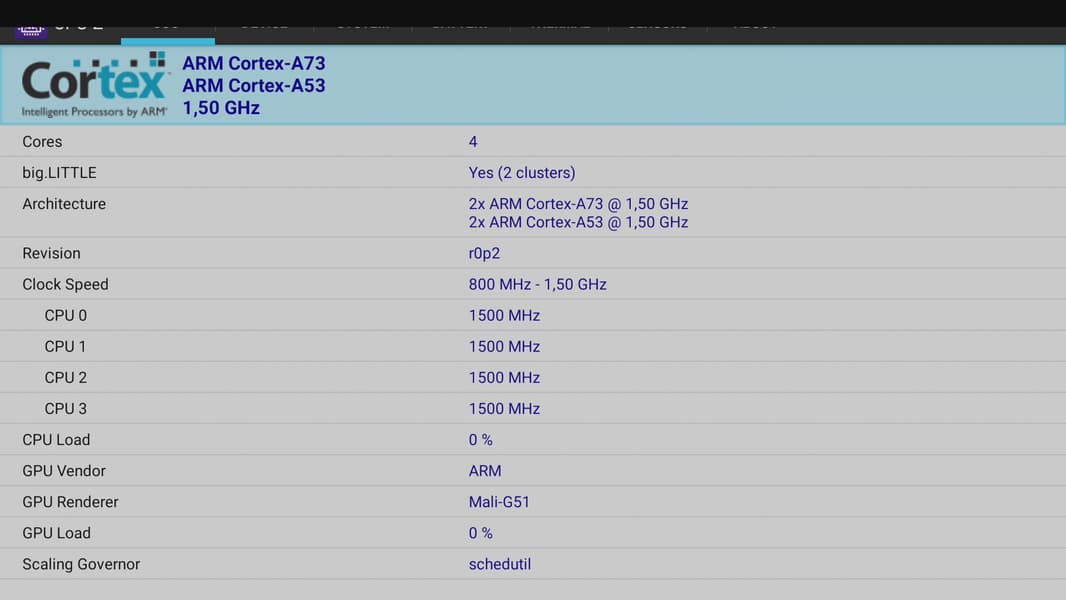1066x600 pixels.
Task: Click the Mali-G51 value
Action: pos(499,502)
